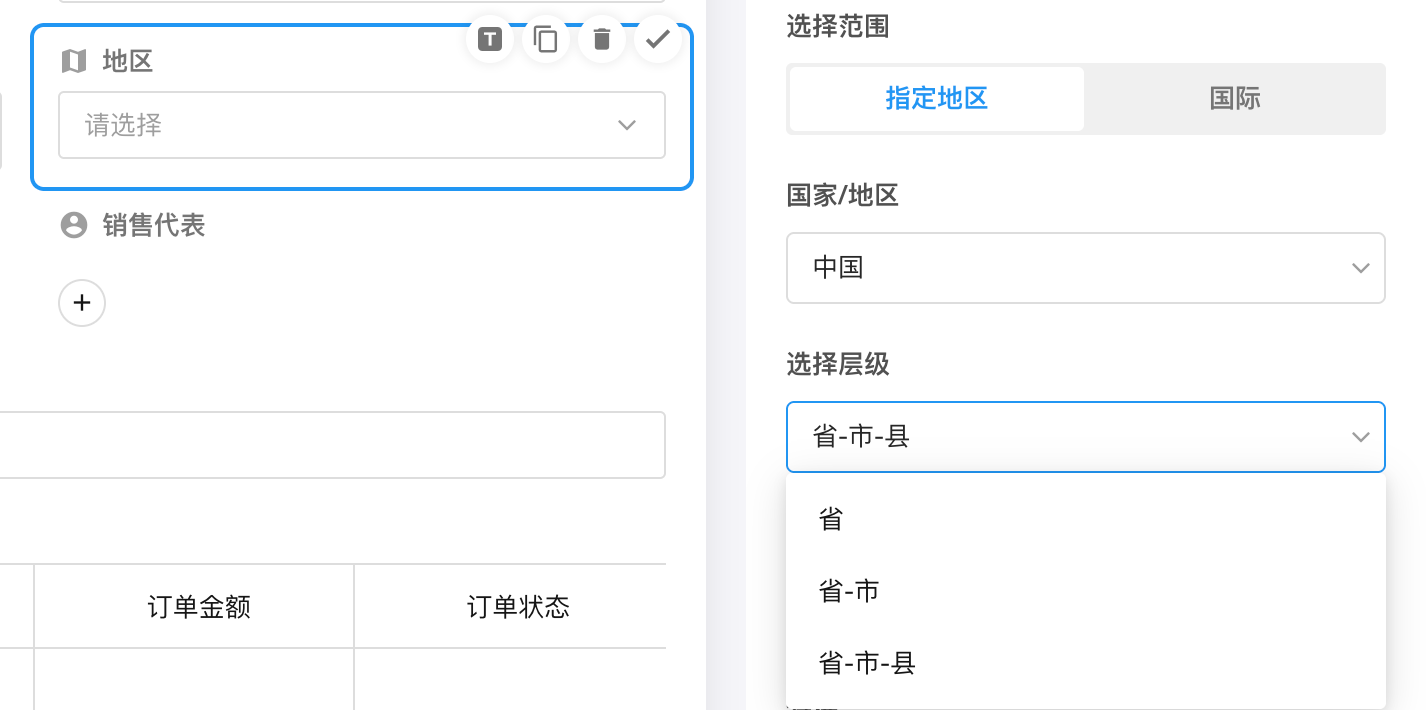Click the map icon beside 地区
This screenshot has width=1426, height=710.
tap(74, 62)
